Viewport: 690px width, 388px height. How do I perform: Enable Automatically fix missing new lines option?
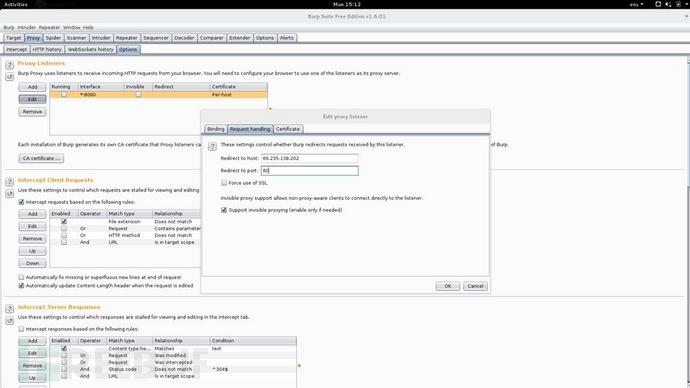tap(21, 278)
